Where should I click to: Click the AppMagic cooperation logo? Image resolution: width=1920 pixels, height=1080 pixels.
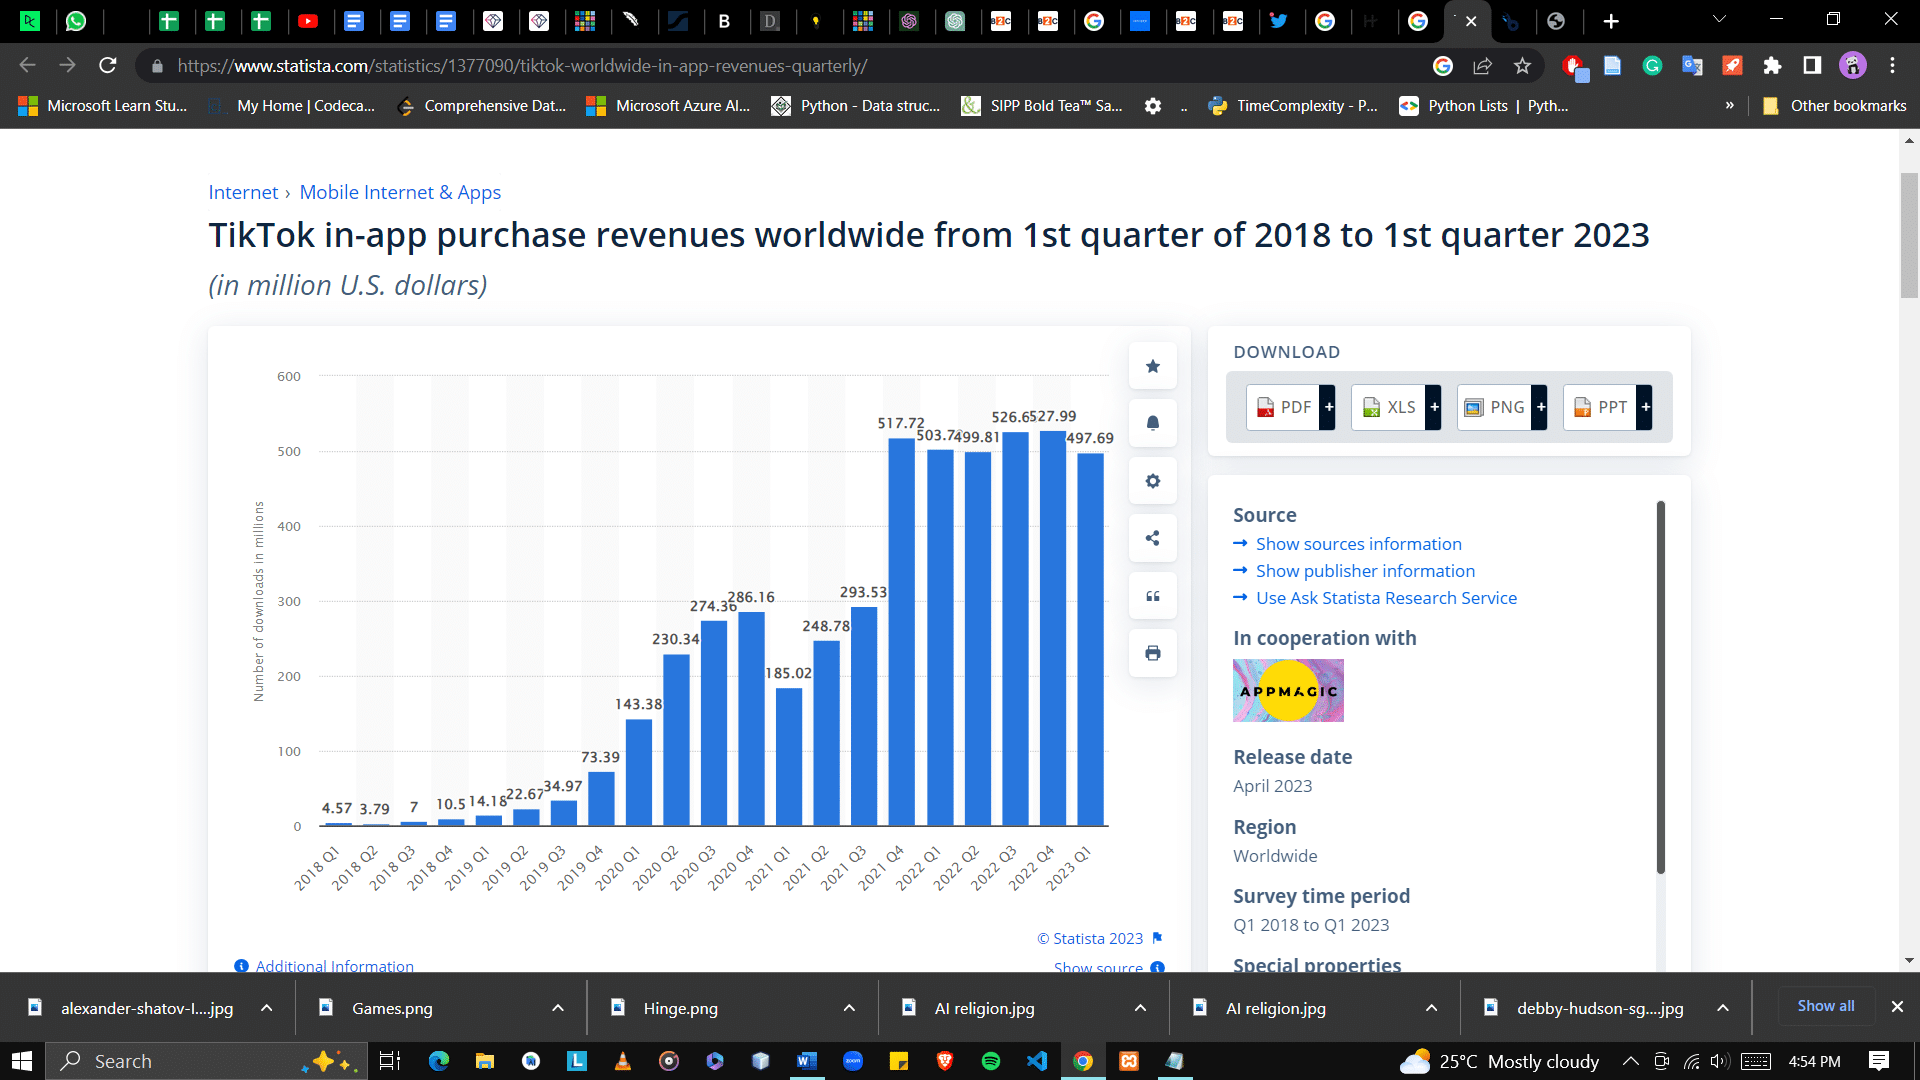tap(1288, 690)
